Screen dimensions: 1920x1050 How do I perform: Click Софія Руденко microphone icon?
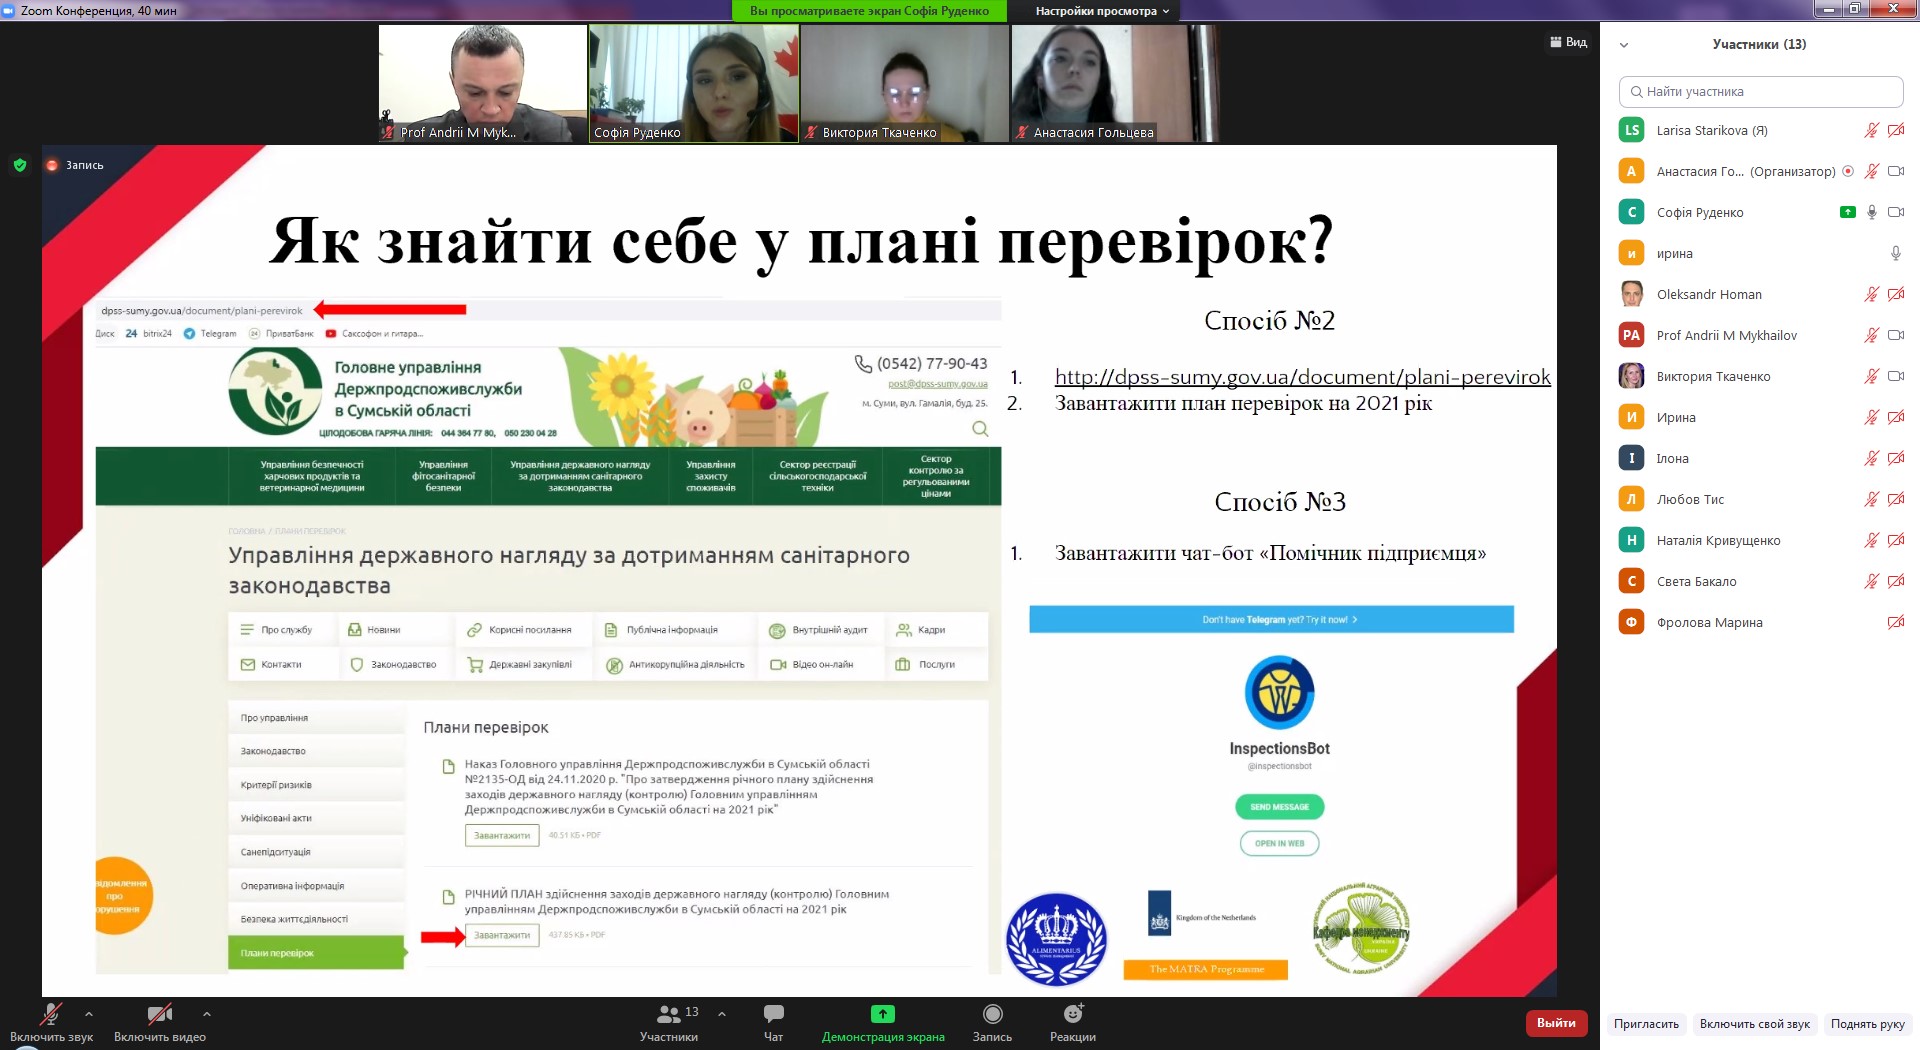(1871, 213)
